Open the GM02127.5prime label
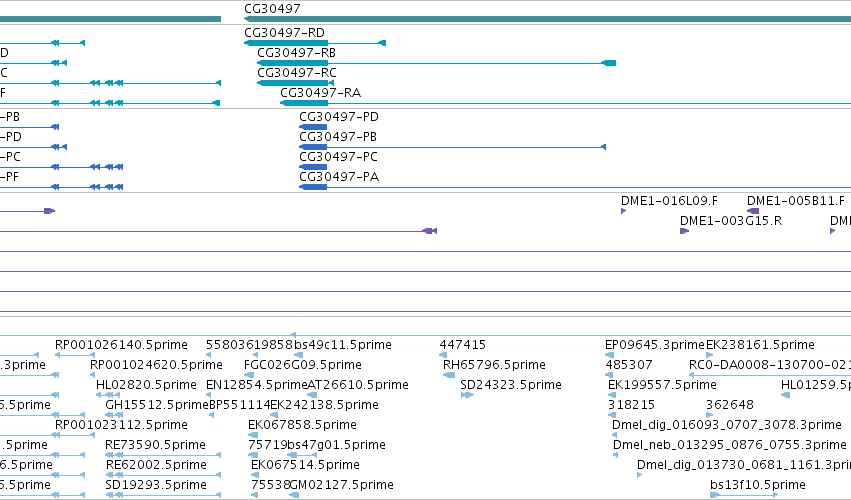Viewport: 851px width, 500px height. [x=342, y=485]
